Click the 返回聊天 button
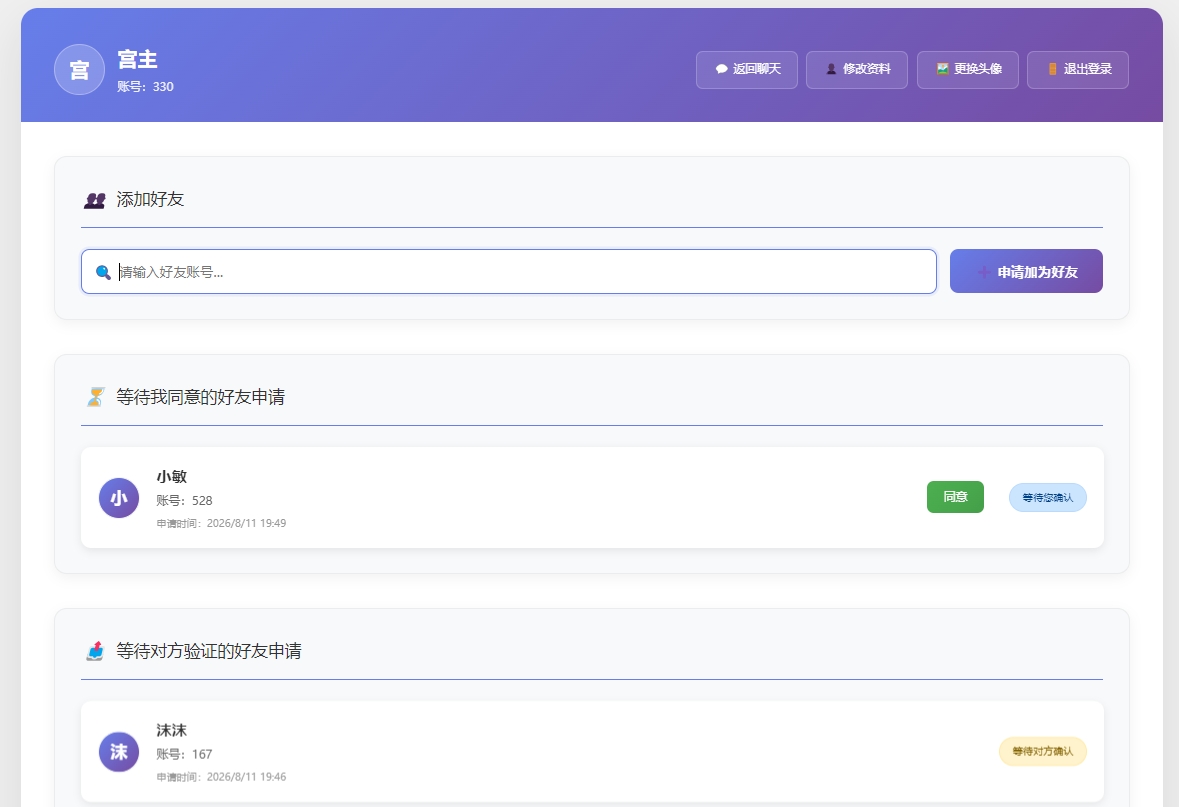Image resolution: width=1179 pixels, height=807 pixels. (747, 70)
